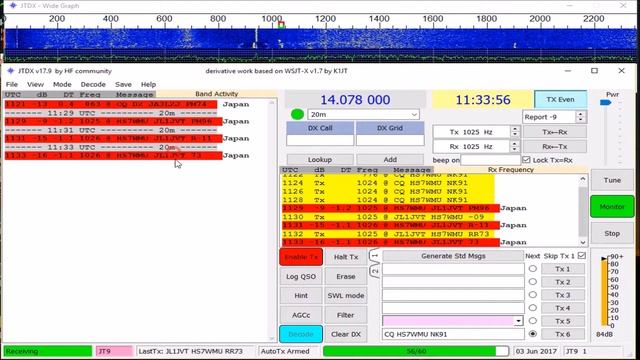The height and width of the screenshot is (360, 640).
Task: Click the Halt Tx button
Action: 346,257
